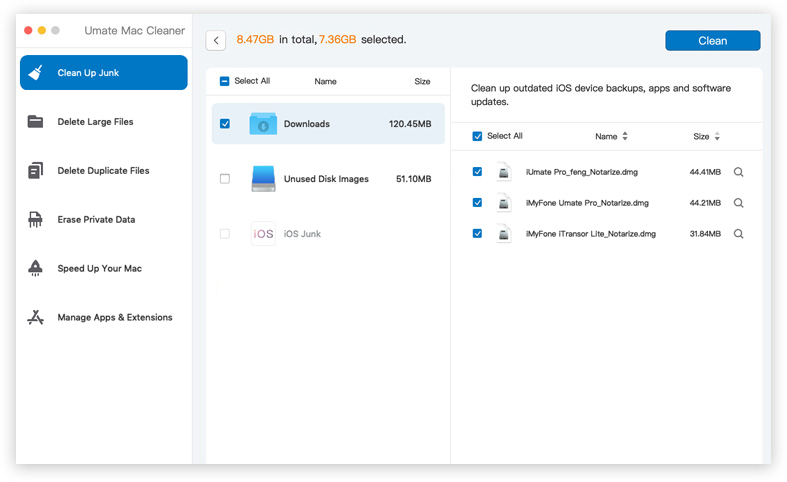Uncheck iMyFone Umate Pro_Notarize.dmg checkbox
This screenshot has height=482, width=787.
pyautogui.click(x=477, y=202)
